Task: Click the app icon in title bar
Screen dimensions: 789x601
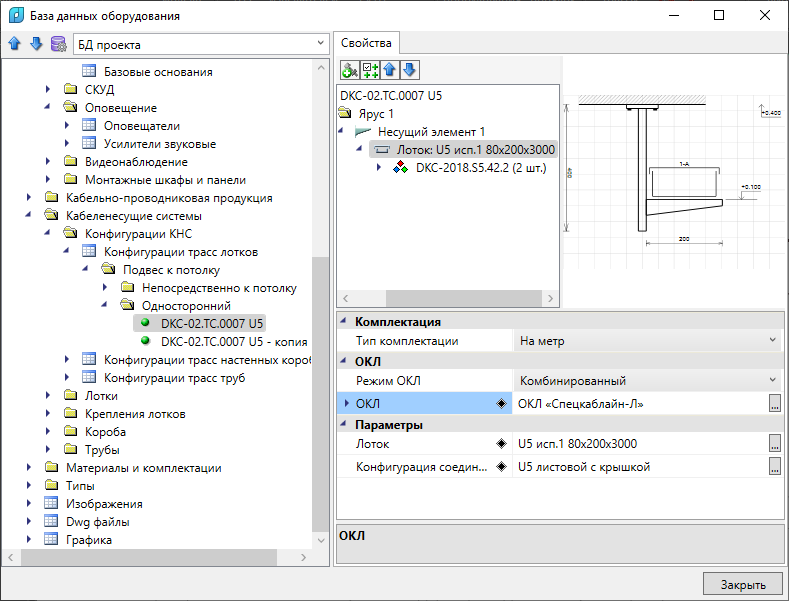Action: tap(16, 15)
